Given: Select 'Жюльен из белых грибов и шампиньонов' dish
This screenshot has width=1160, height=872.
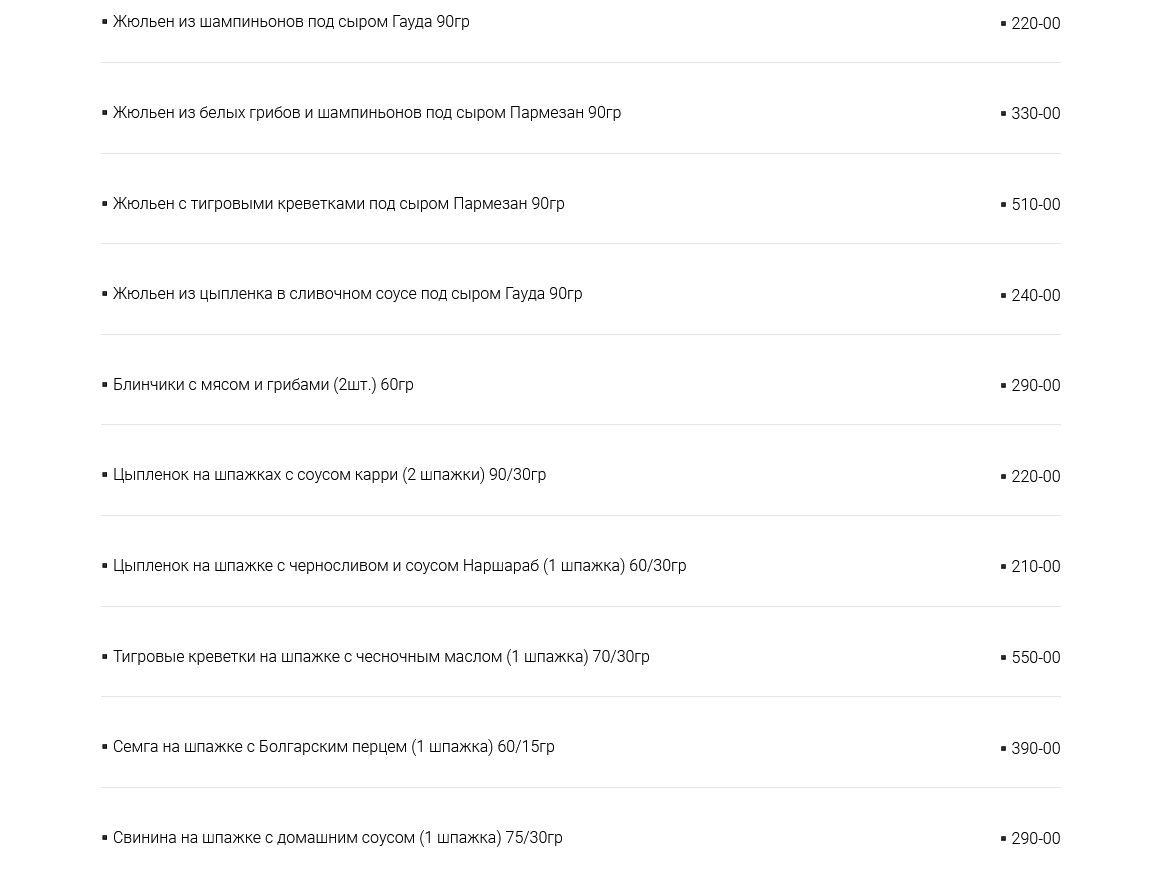Looking at the screenshot, I should click(366, 113).
